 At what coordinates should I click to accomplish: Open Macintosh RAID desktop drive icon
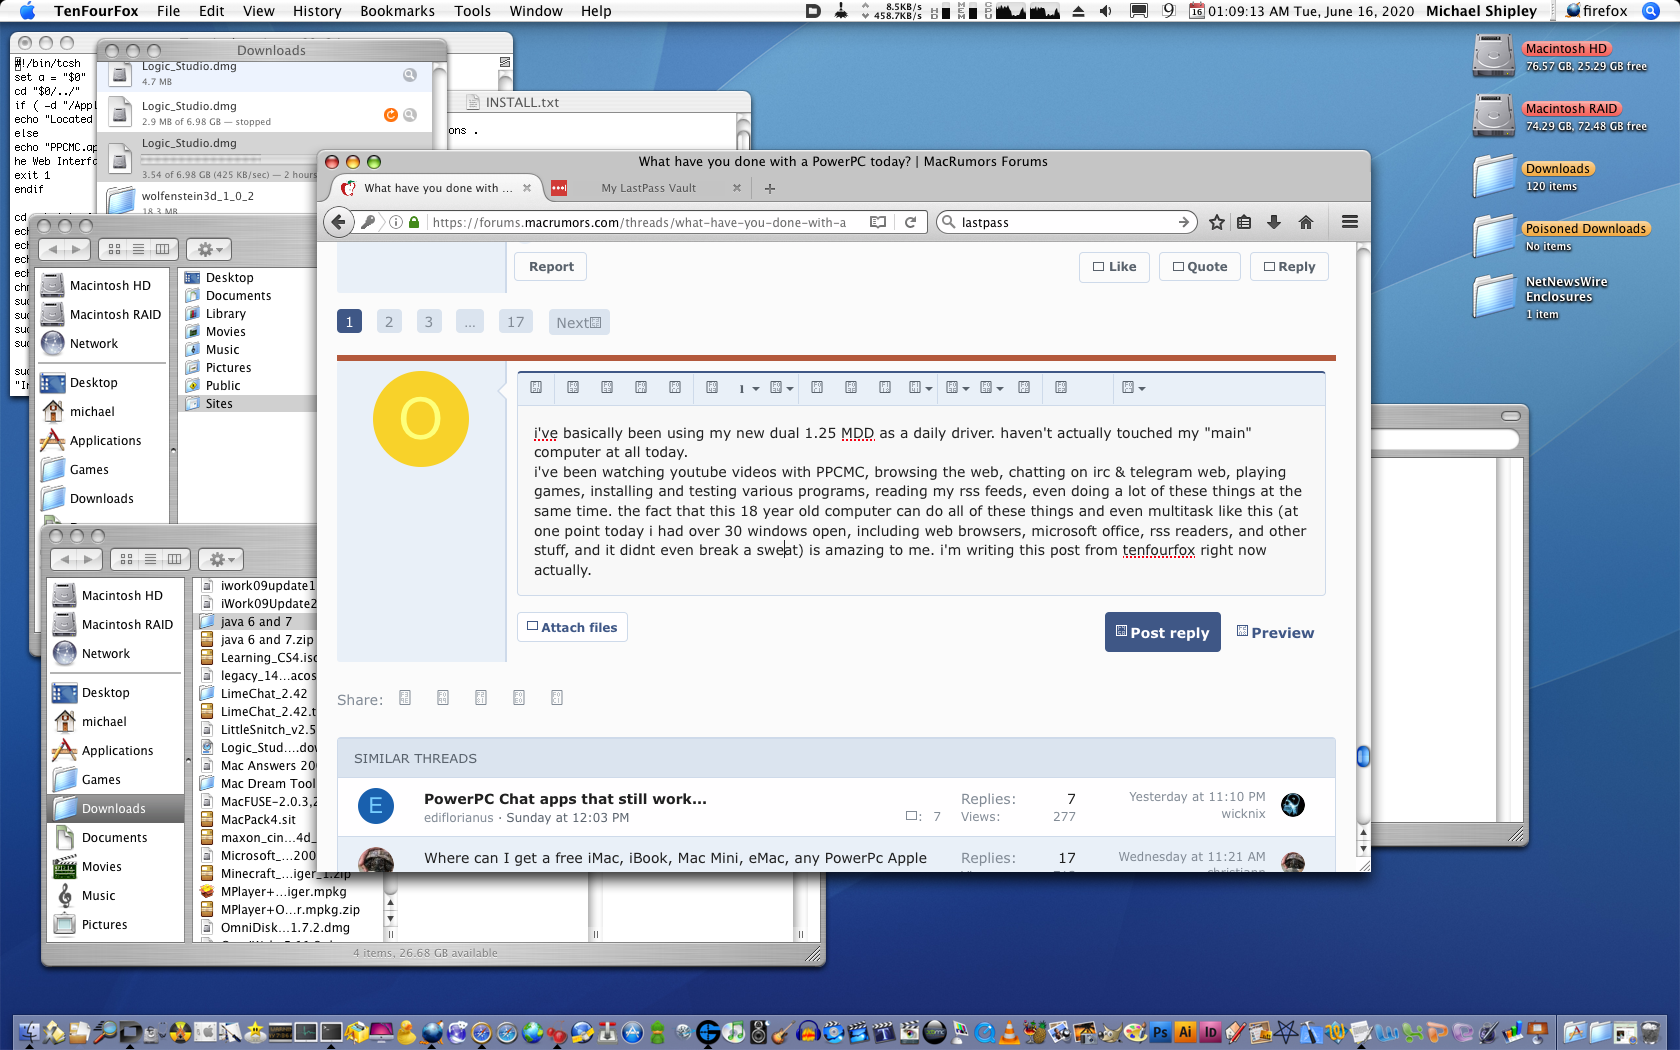[x=1493, y=116]
